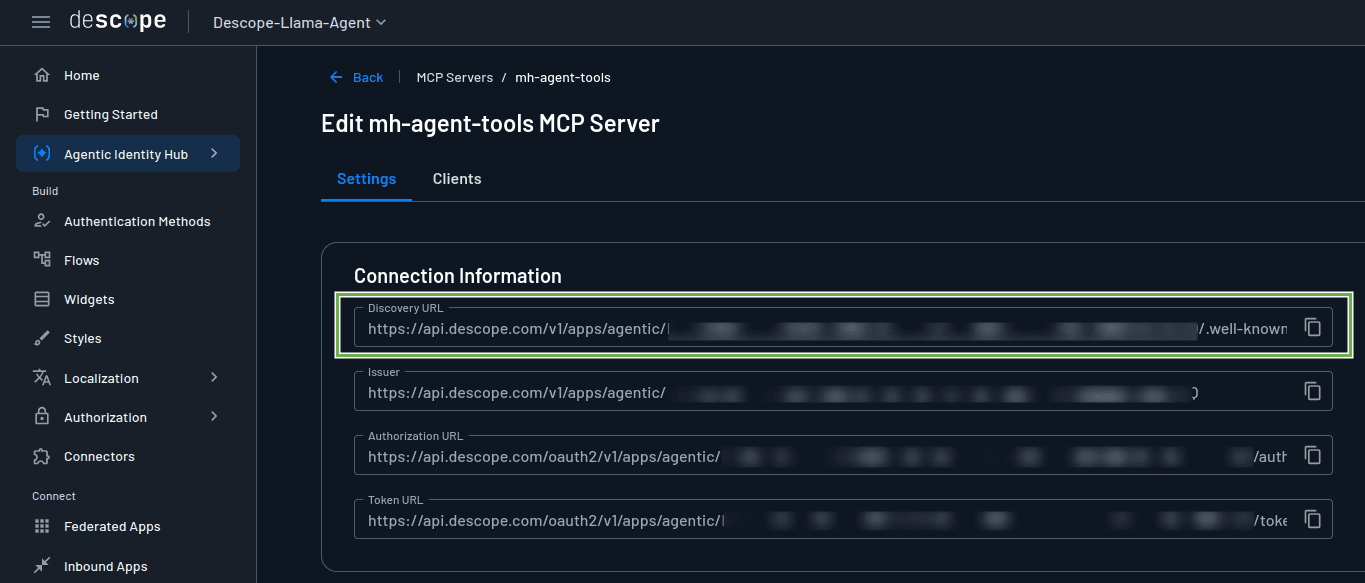Click the Discovery URL field
This screenshot has width=1365, height=583.
click(843, 327)
